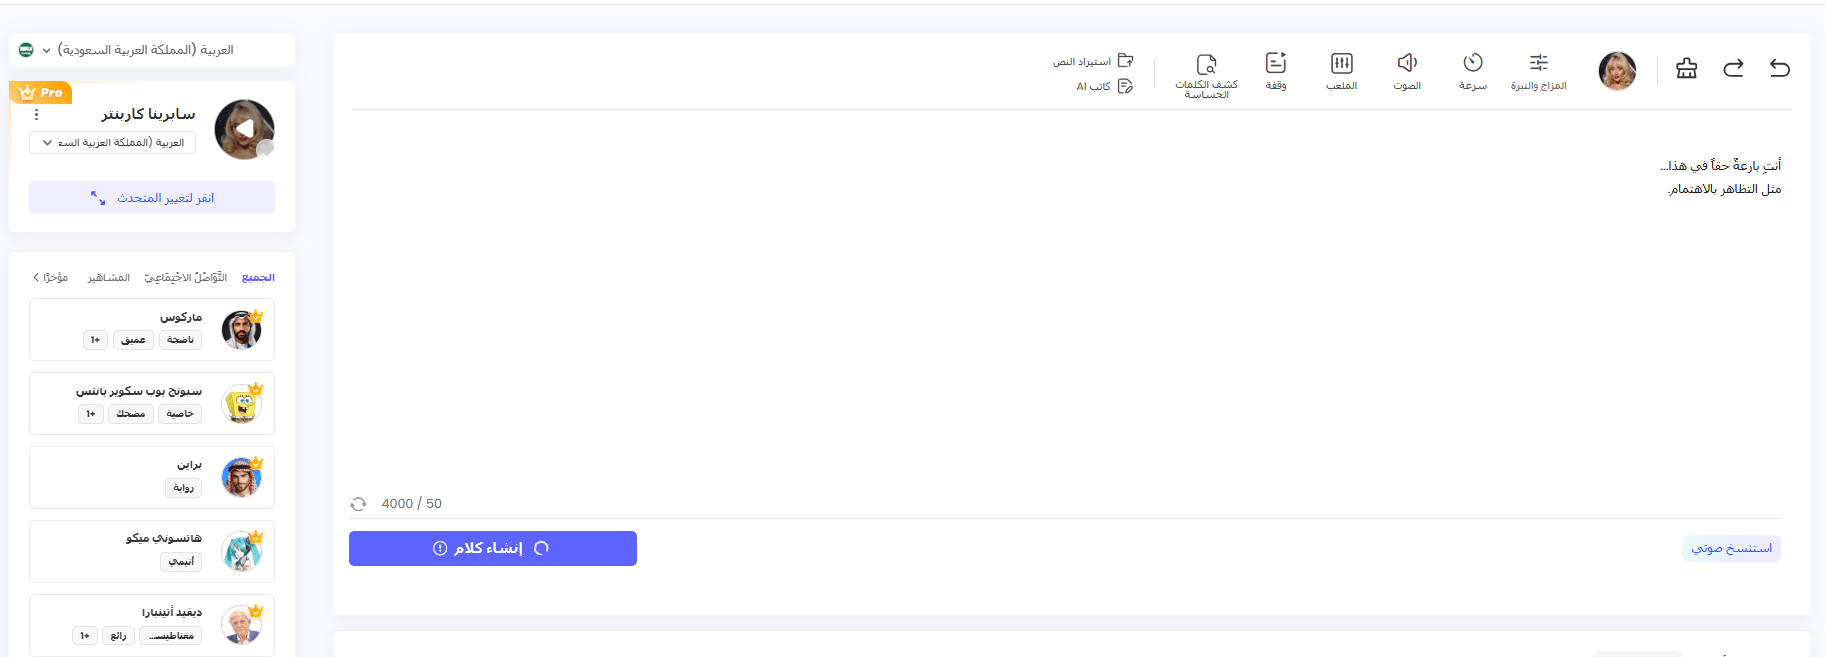Switch to the المشاهير voice tab

click(108, 278)
